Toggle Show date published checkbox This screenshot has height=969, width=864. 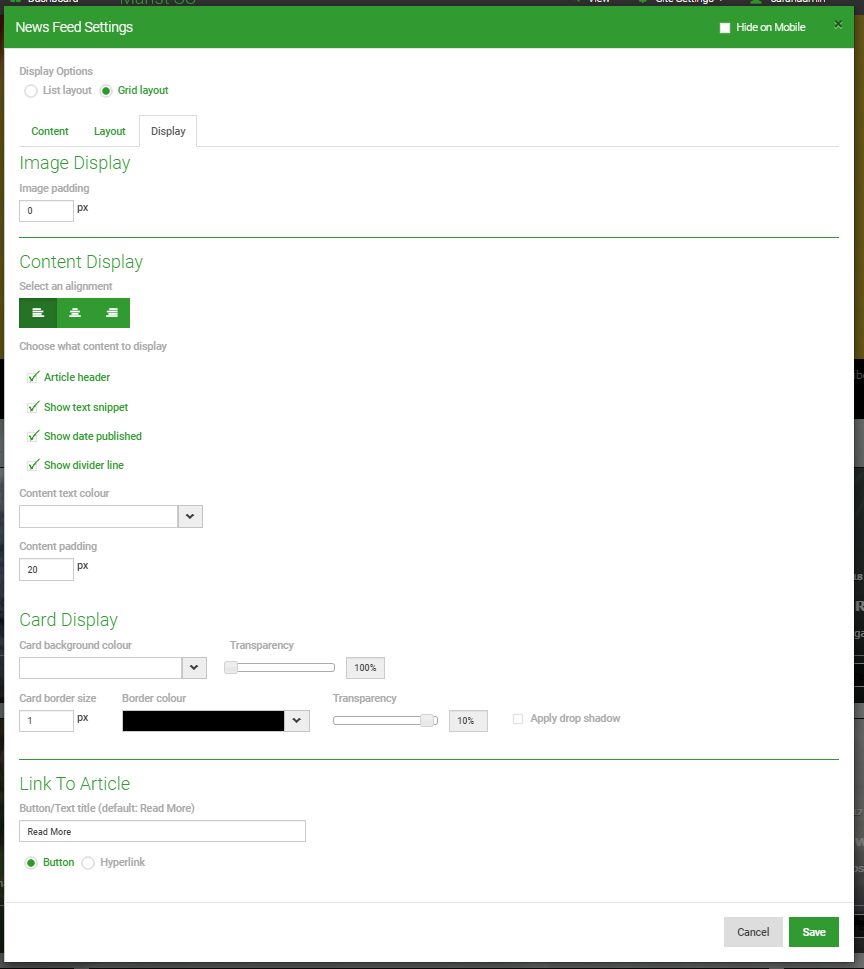click(33, 436)
